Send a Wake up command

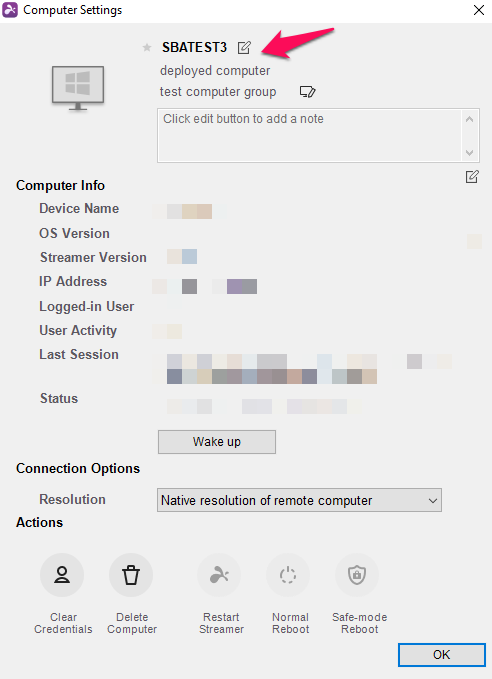coord(217,442)
